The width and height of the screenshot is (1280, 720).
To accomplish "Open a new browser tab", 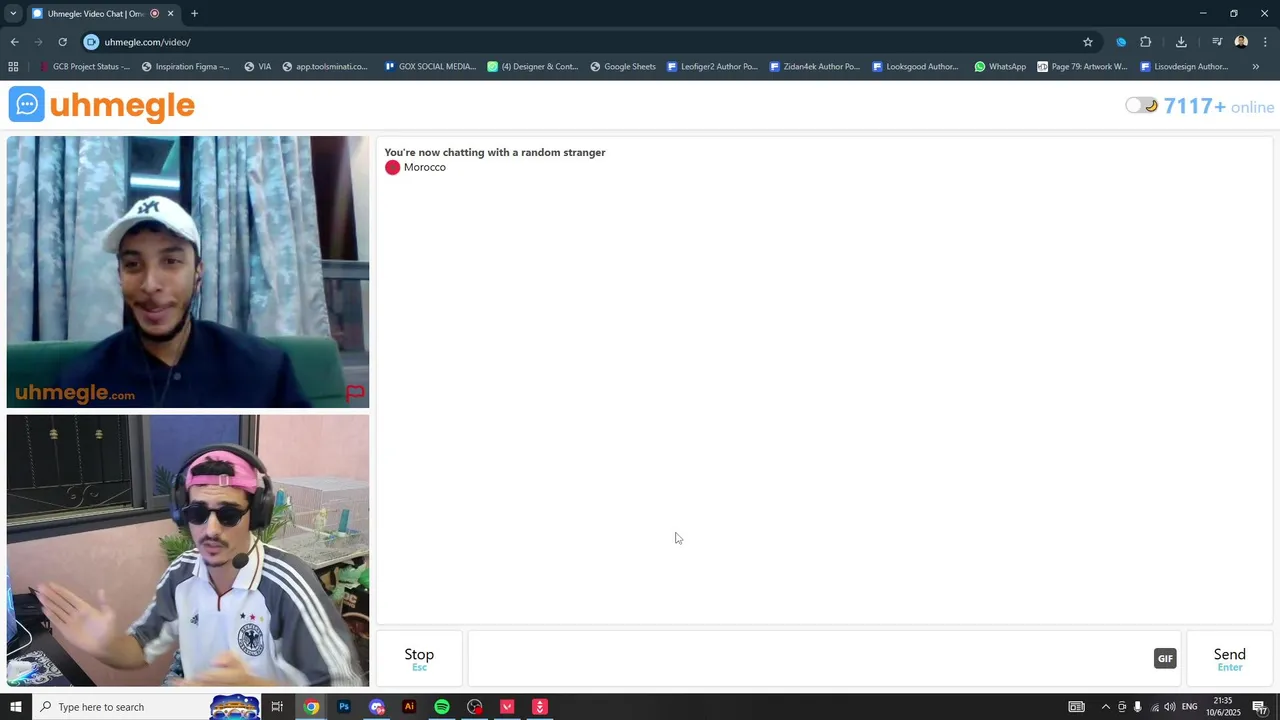I will [194, 13].
